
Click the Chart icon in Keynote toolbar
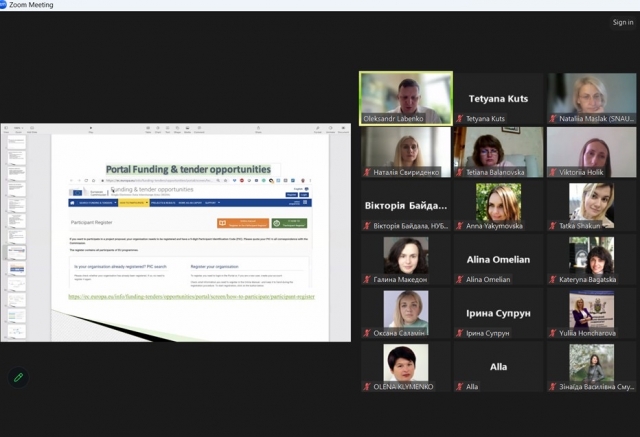pos(158,129)
